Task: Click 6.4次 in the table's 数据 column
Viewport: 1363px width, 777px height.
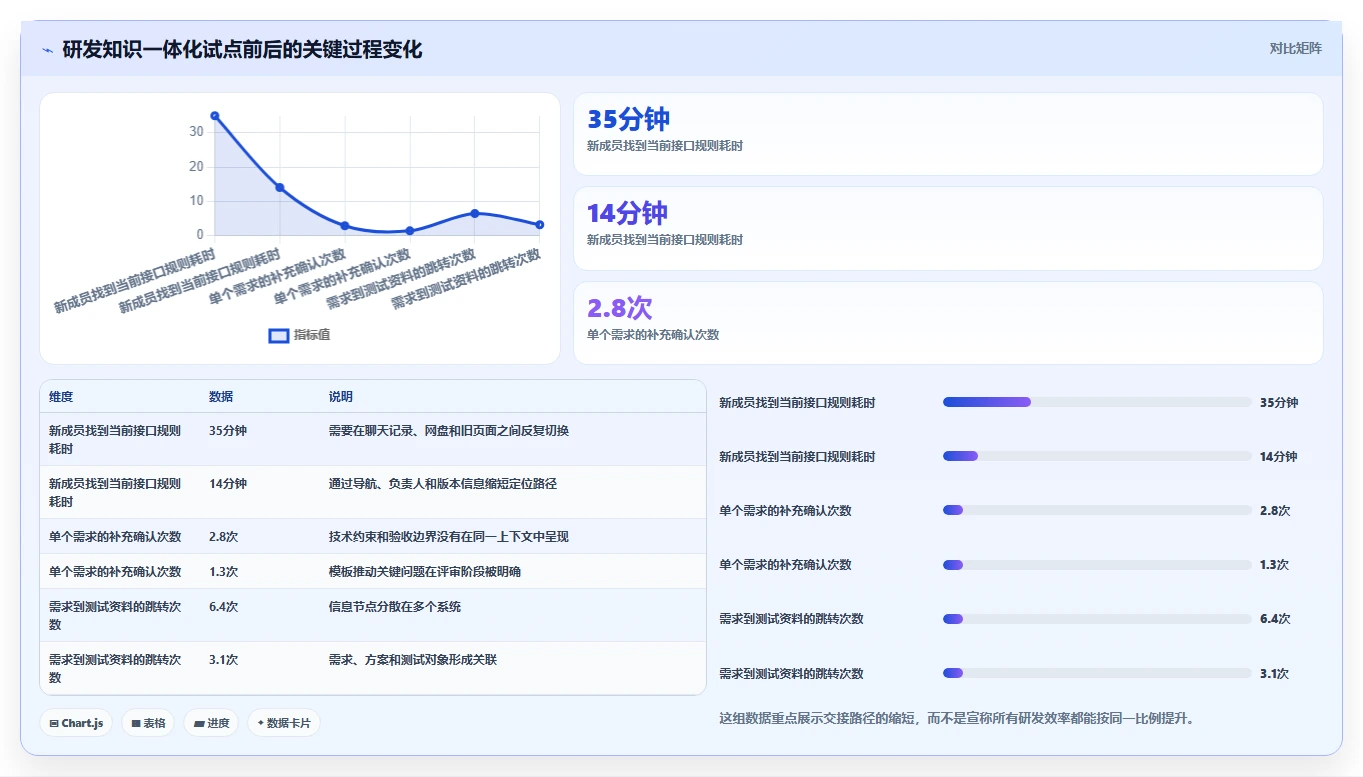Action: point(223,607)
